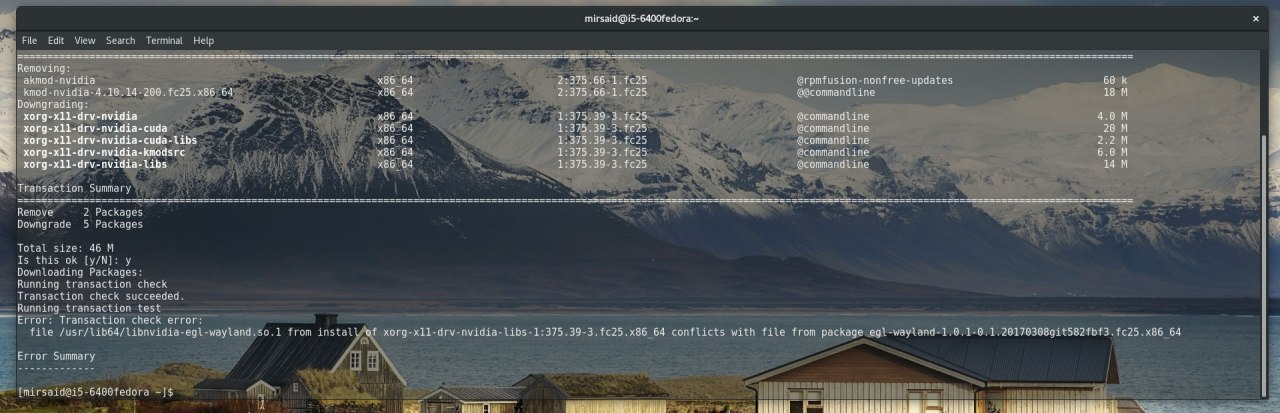The height and width of the screenshot is (413, 1280).
Task: Click 'Transaction check succeeded.' line
Action: tap(101, 296)
